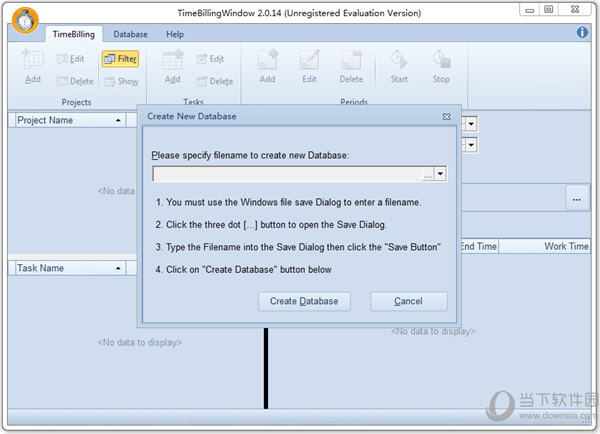Add a new period in Periods group
This screenshot has width=600, height=434.
click(267, 66)
